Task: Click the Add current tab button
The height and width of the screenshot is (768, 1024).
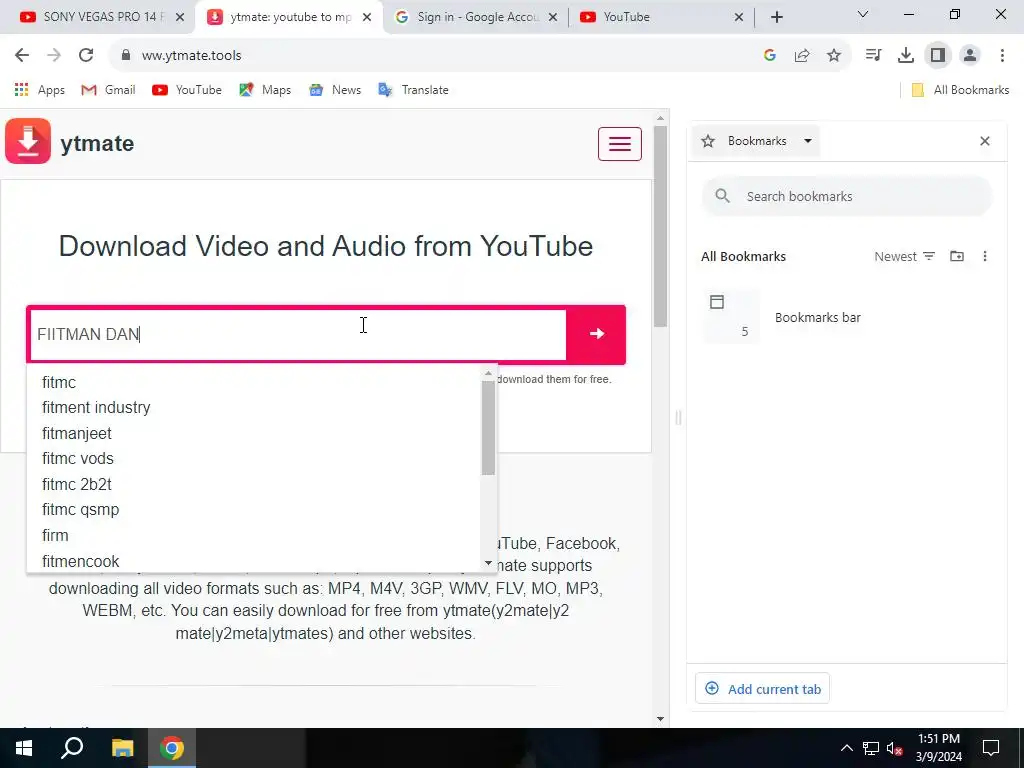Action: (x=763, y=689)
